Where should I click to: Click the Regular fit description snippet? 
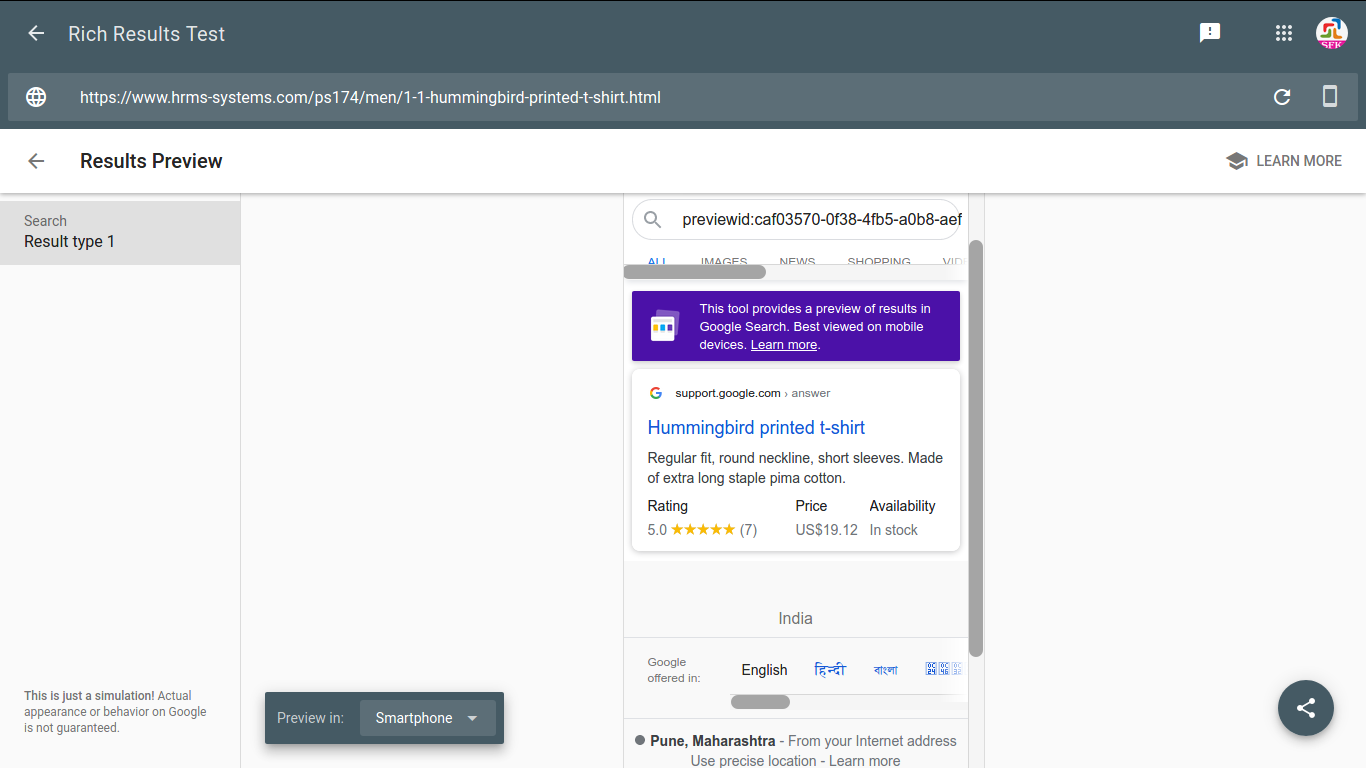pyautogui.click(x=796, y=468)
